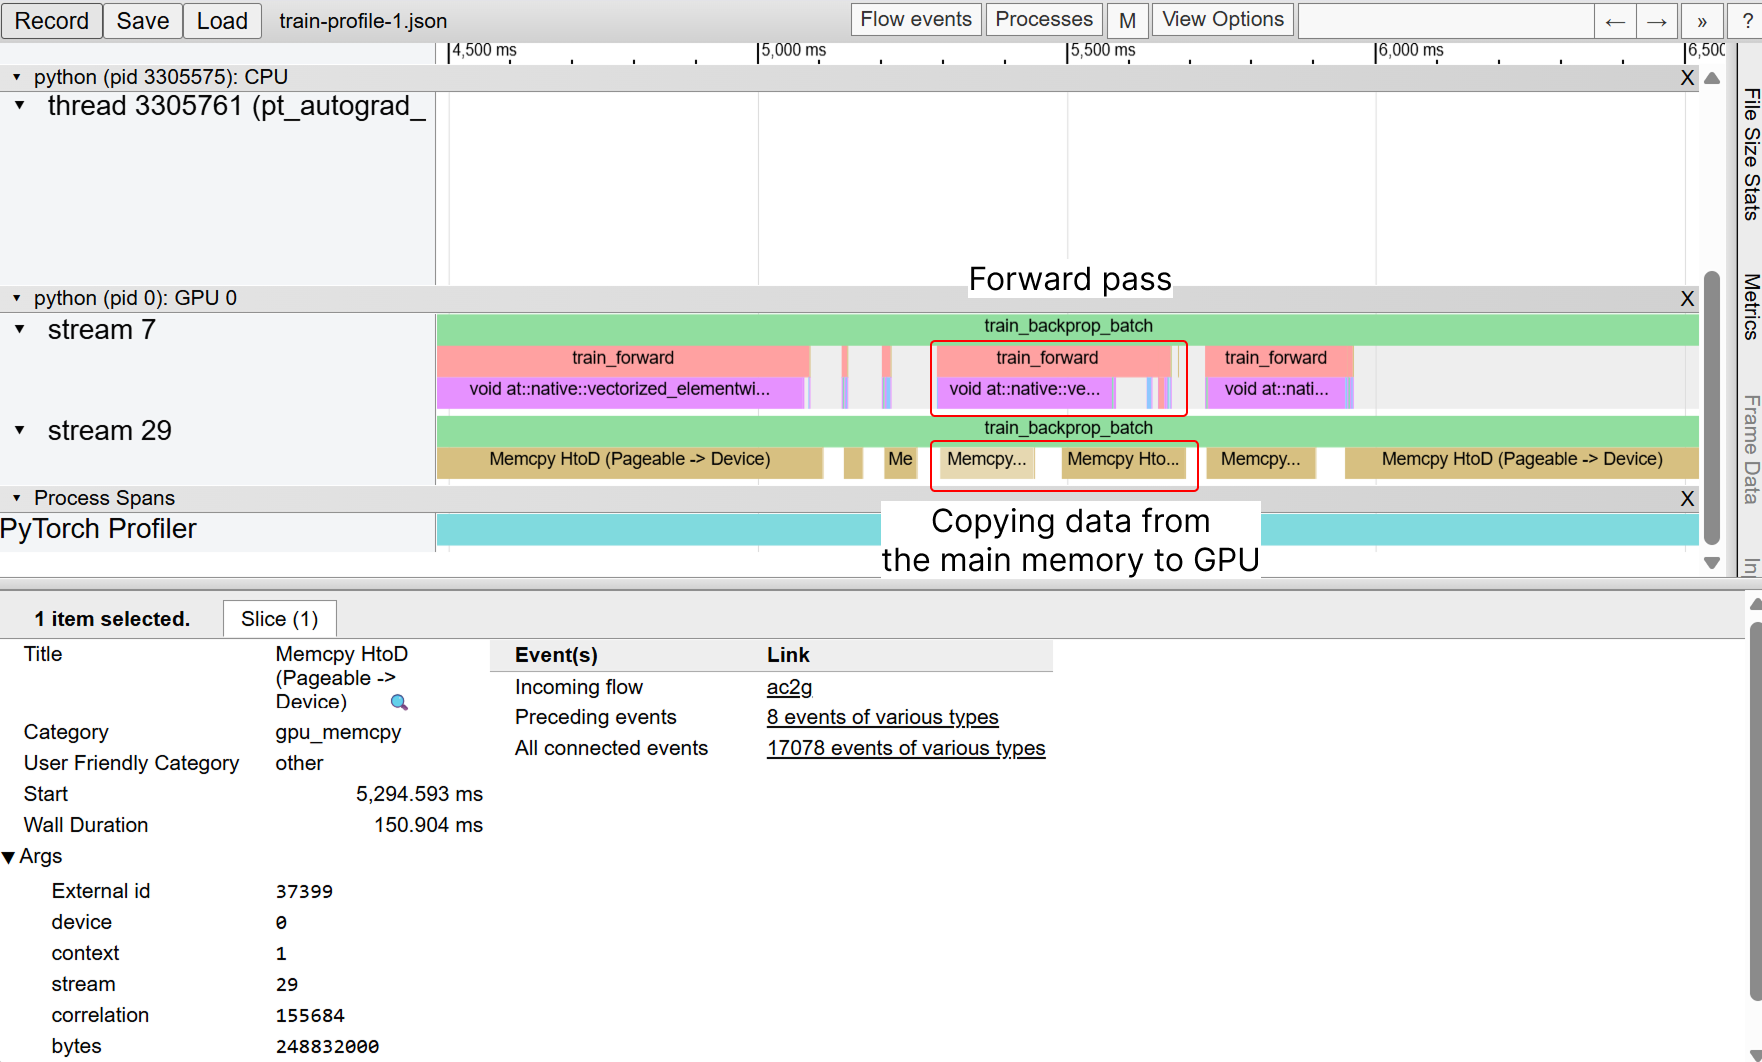Collapse the Args section triangle

9,857
